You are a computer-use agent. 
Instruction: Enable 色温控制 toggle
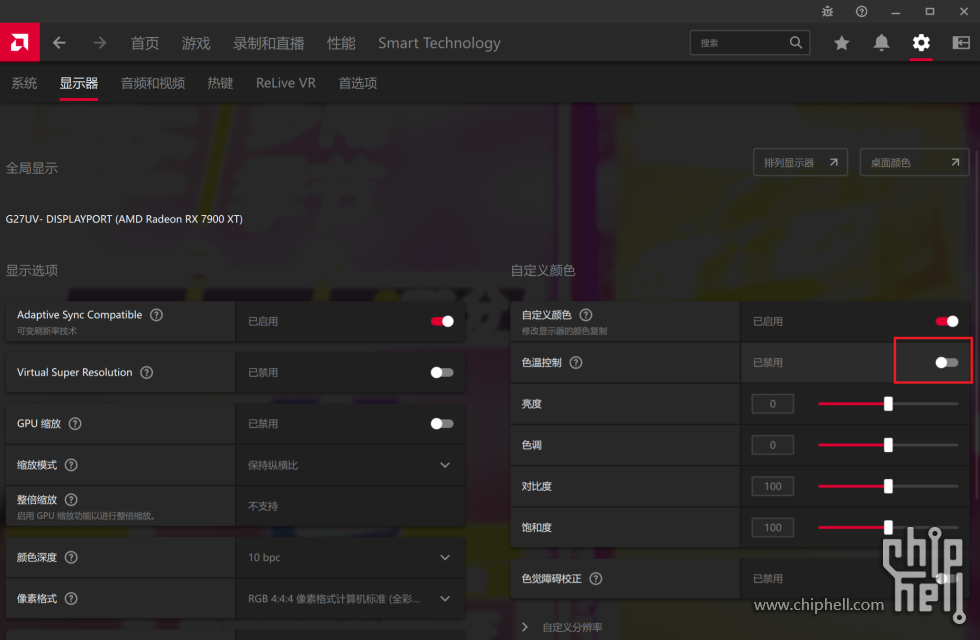click(x=947, y=362)
